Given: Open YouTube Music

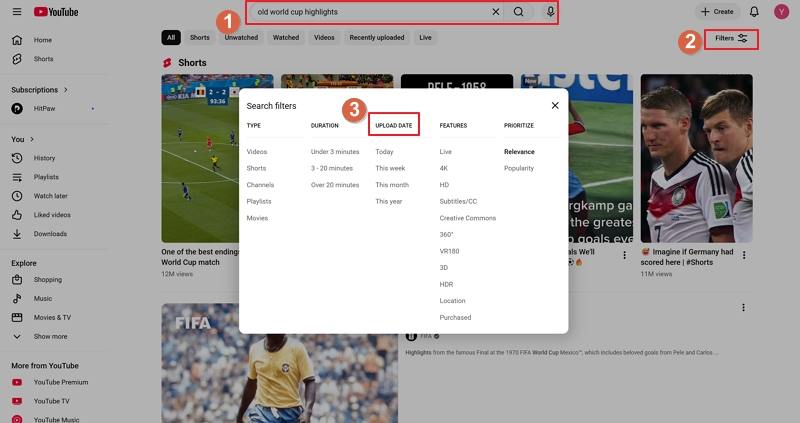Looking at the screenshot, I should (x=56, y=419).
